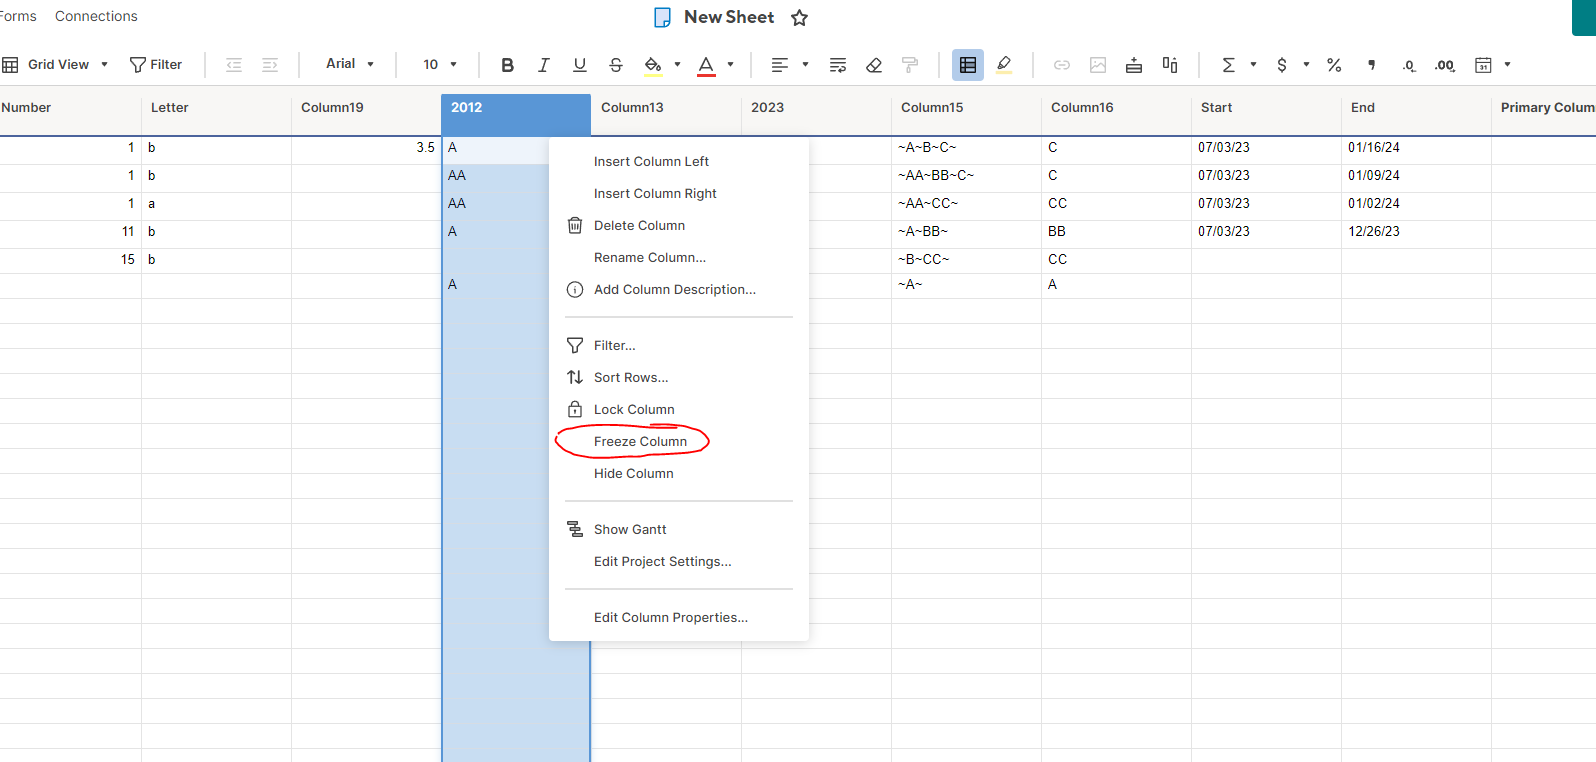Screen dimensions: 1596x762
Task: Toggle thousands separator comma format
Action: tap(1372, 65)
